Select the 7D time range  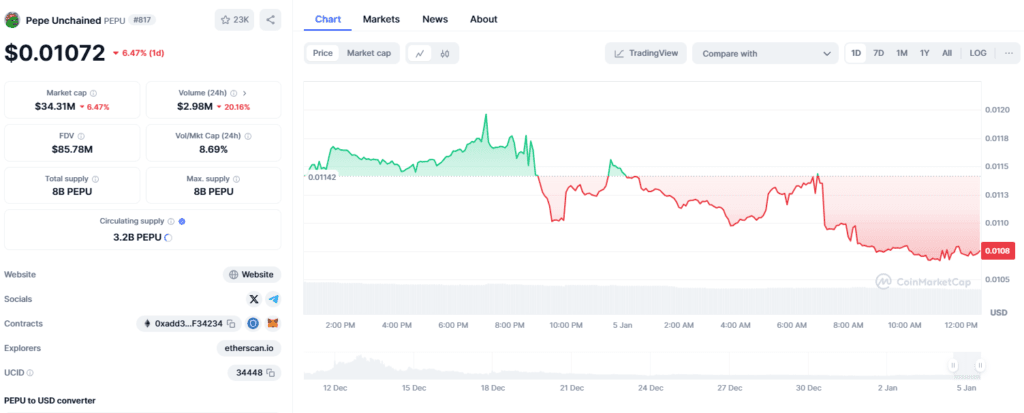879,54
